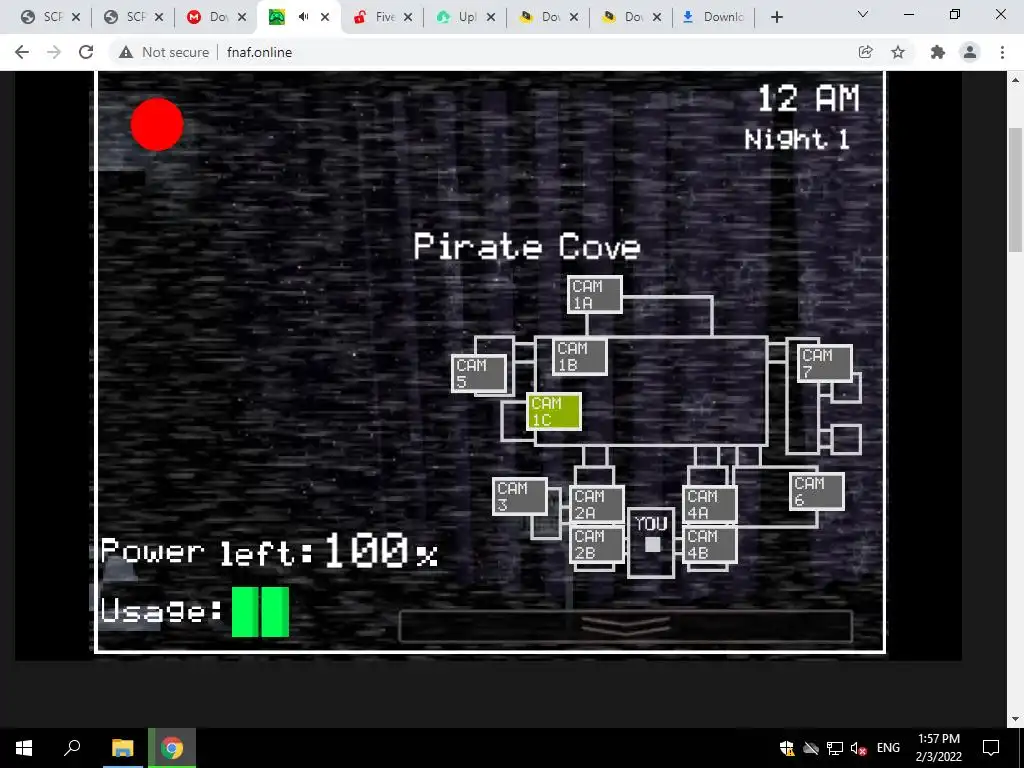This screenshot has width=1024, height=768.
Task: Open File Explorer from taskbar
Action: pyautogui.click(x=122, y=748)
